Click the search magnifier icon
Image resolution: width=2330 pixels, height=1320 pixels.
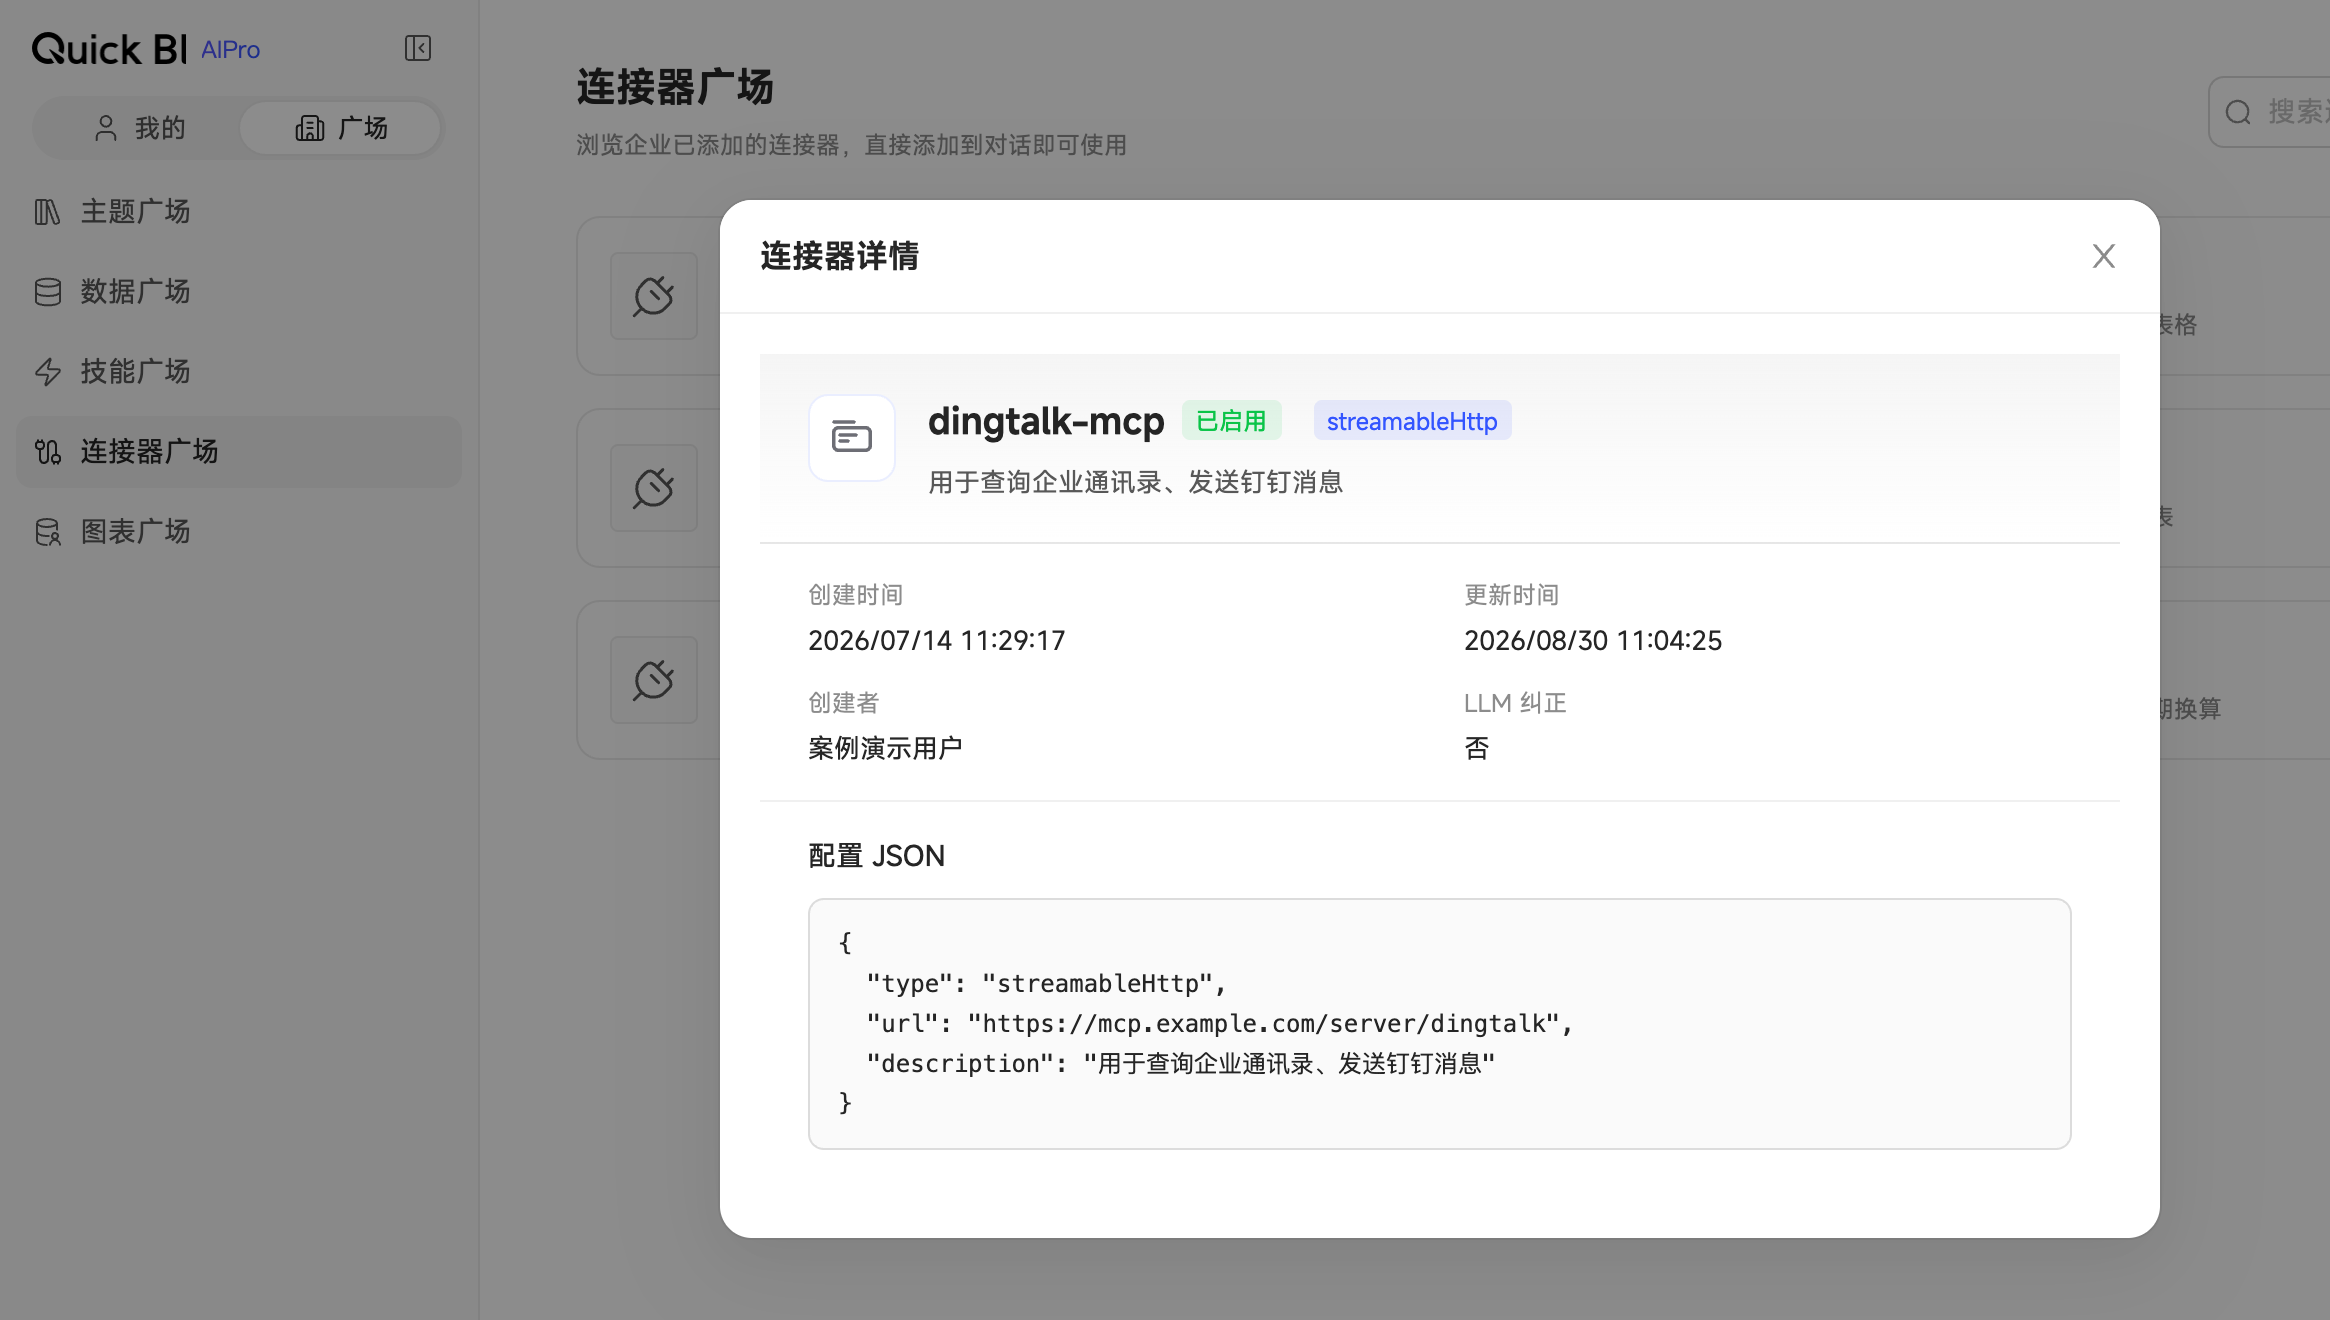pyautogui.click(x=2238, y=112)
